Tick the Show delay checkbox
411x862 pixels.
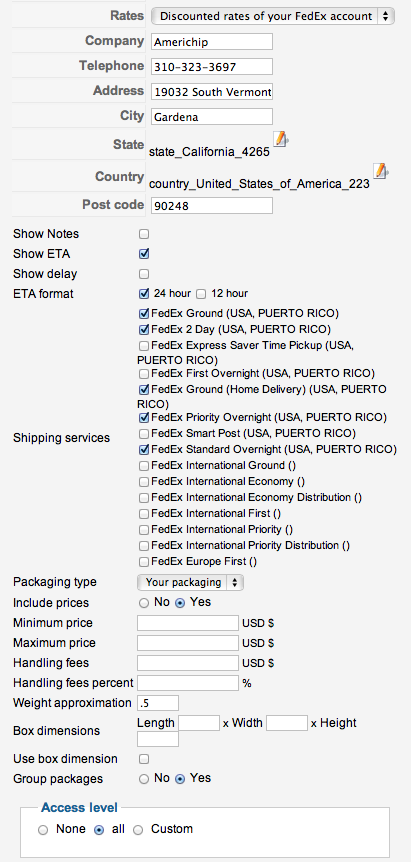click(144, 274)
